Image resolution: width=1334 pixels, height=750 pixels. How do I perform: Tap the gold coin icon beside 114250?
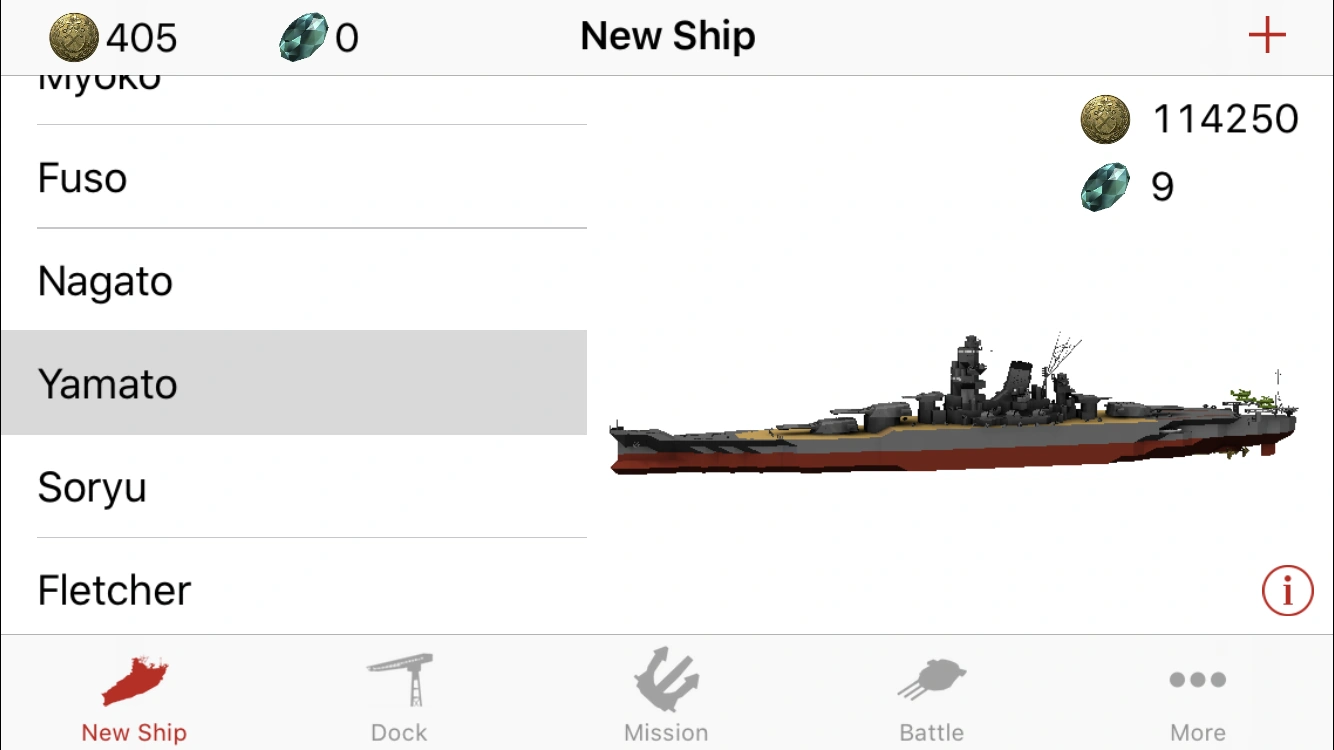pyautogui.click(x=1105, y=120)
